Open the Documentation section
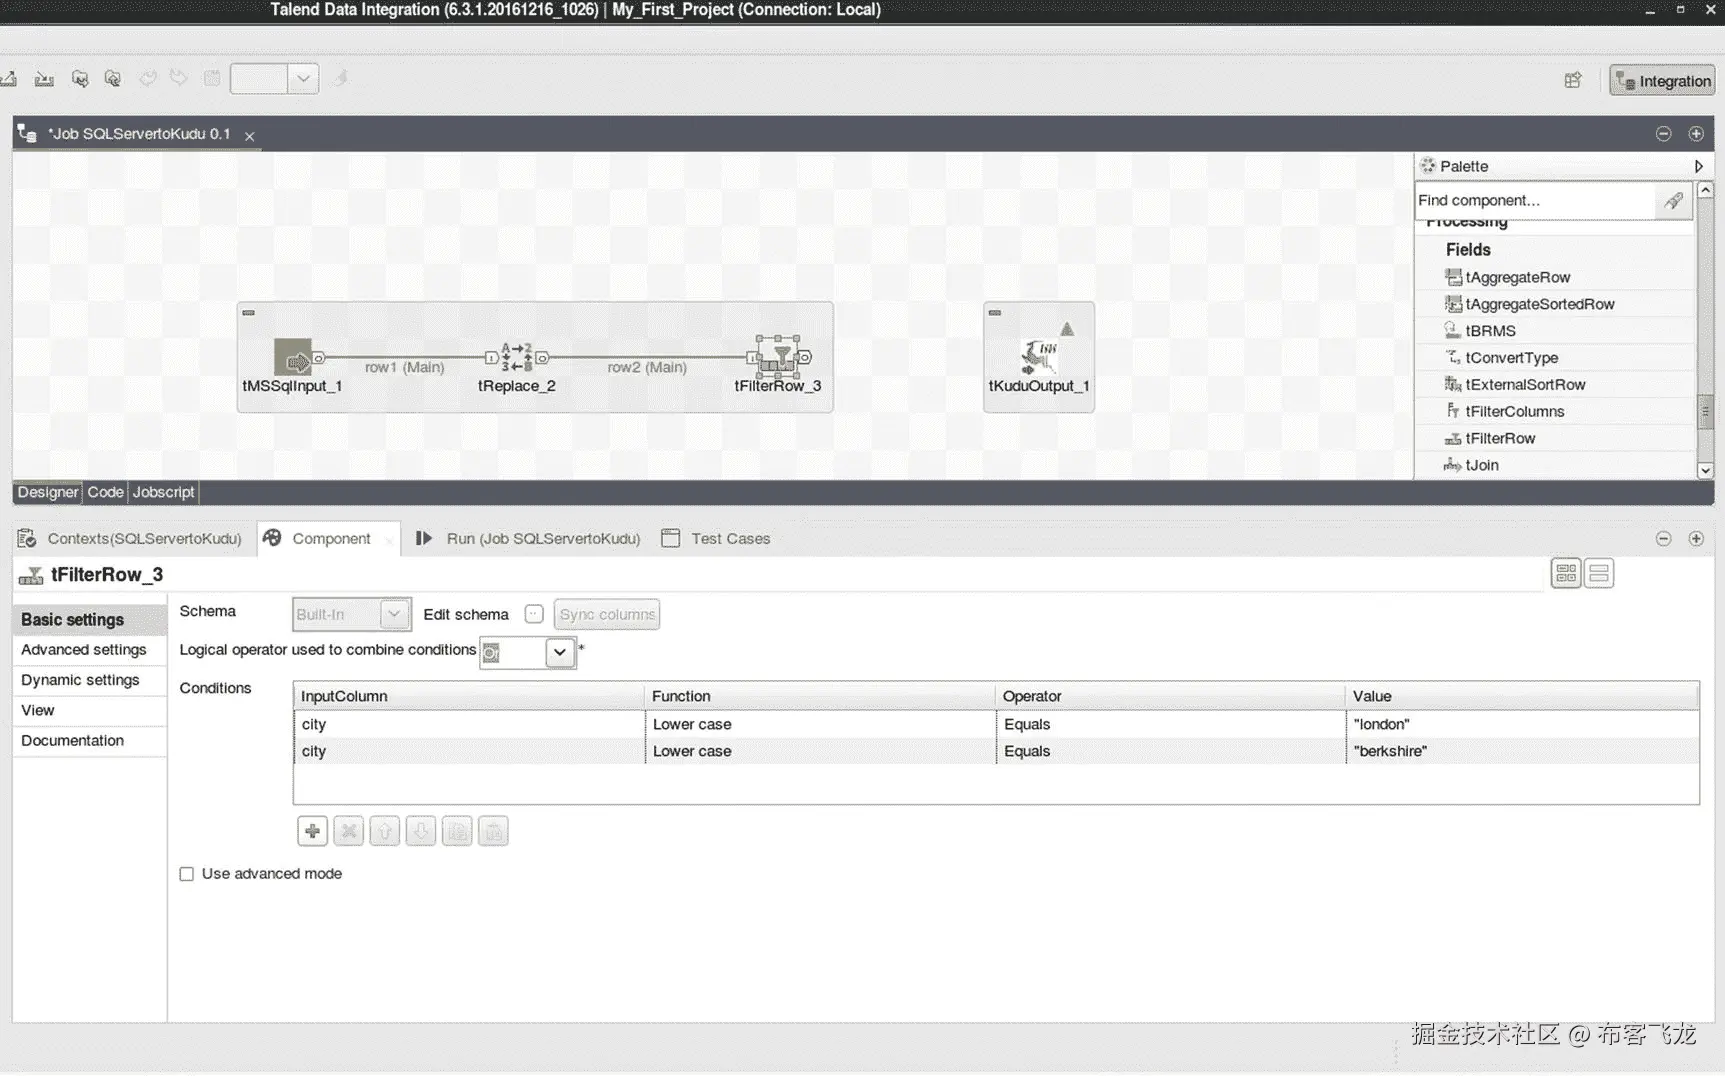 pos(90,741)
